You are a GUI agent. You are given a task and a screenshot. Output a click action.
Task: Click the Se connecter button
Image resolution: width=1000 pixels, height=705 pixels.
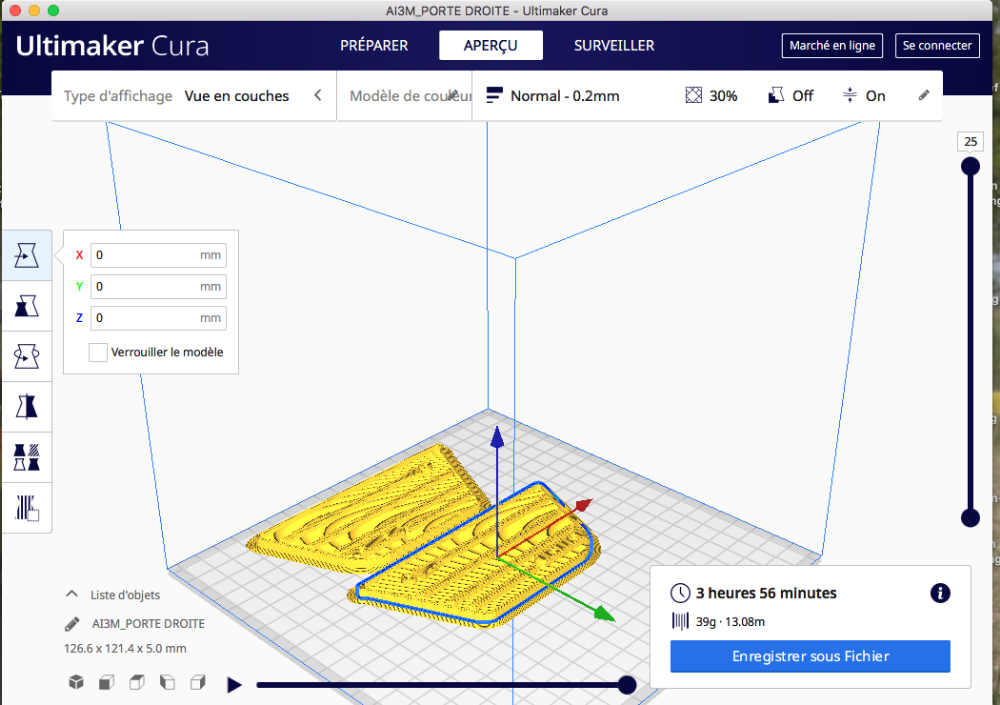click(937, 45)
